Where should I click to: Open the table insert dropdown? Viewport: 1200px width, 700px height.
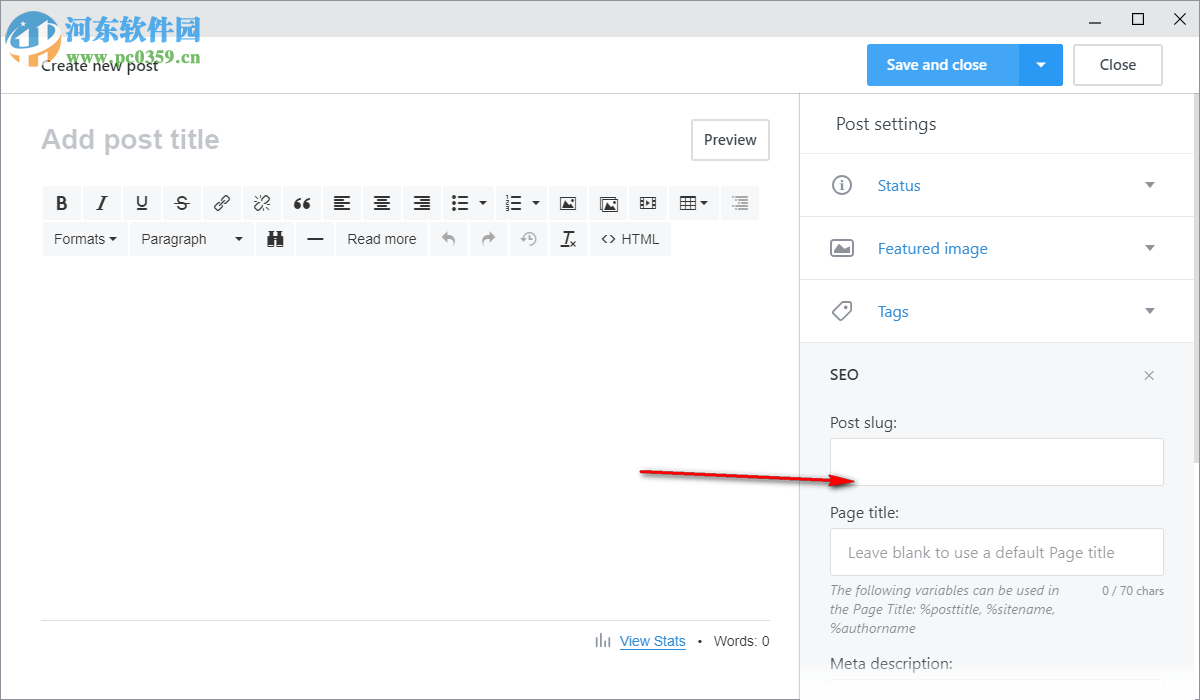pos(693,203)
